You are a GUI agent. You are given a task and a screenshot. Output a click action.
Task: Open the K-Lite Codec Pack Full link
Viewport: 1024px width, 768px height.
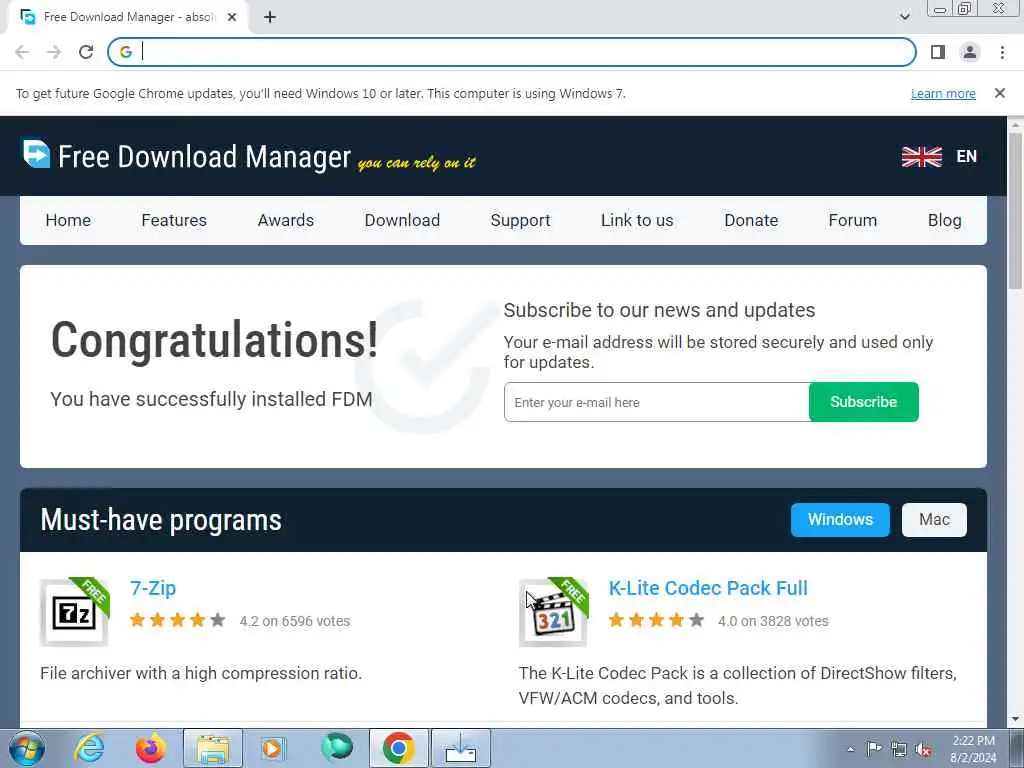pyautogui.click(x=708, y=588)
